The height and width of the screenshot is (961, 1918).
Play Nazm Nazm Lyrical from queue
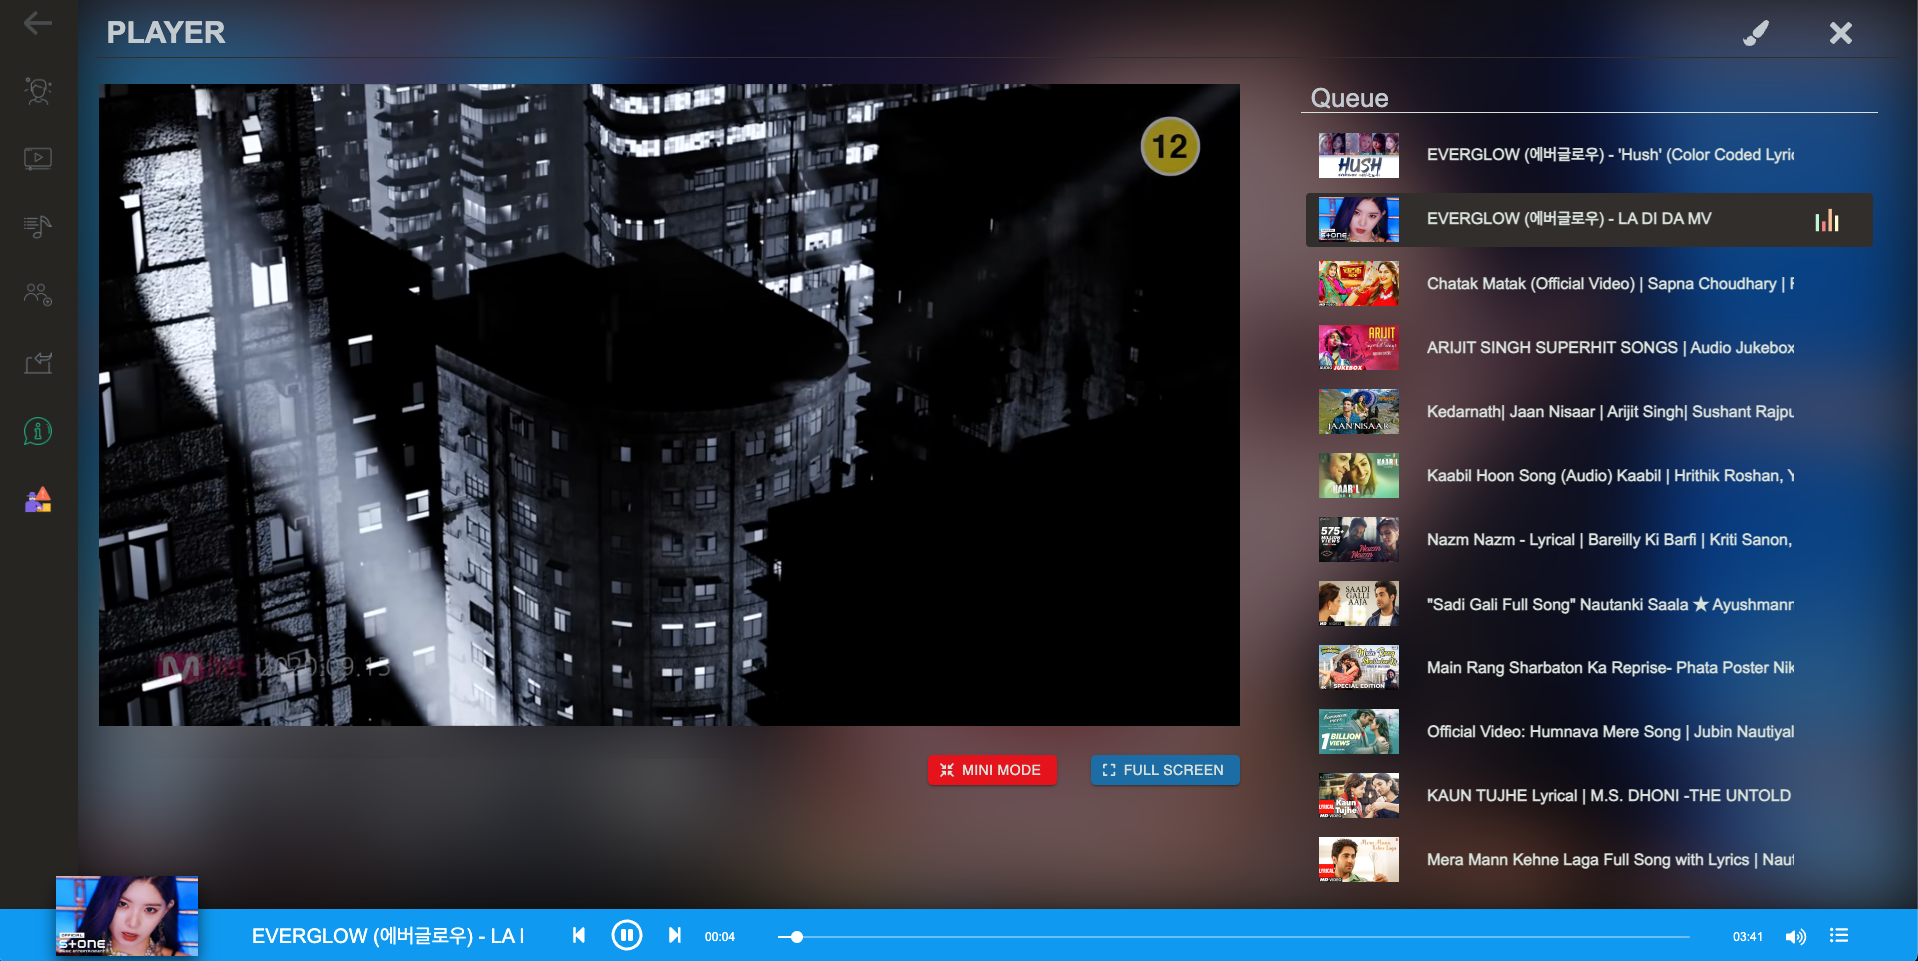1589,540
